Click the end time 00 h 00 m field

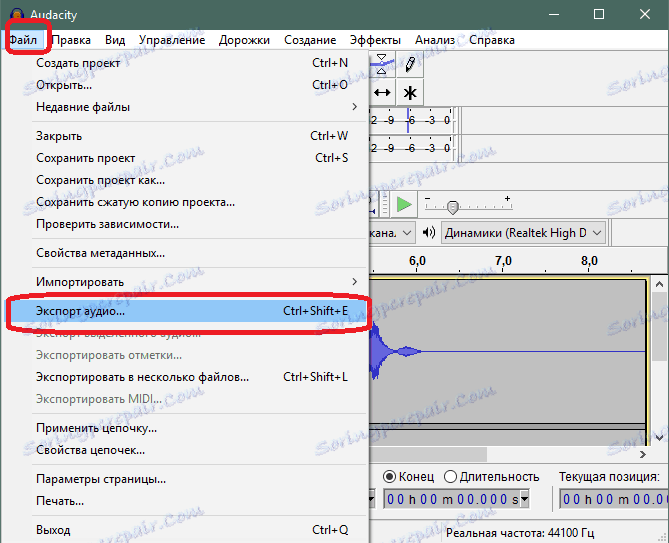click(451, 499)
